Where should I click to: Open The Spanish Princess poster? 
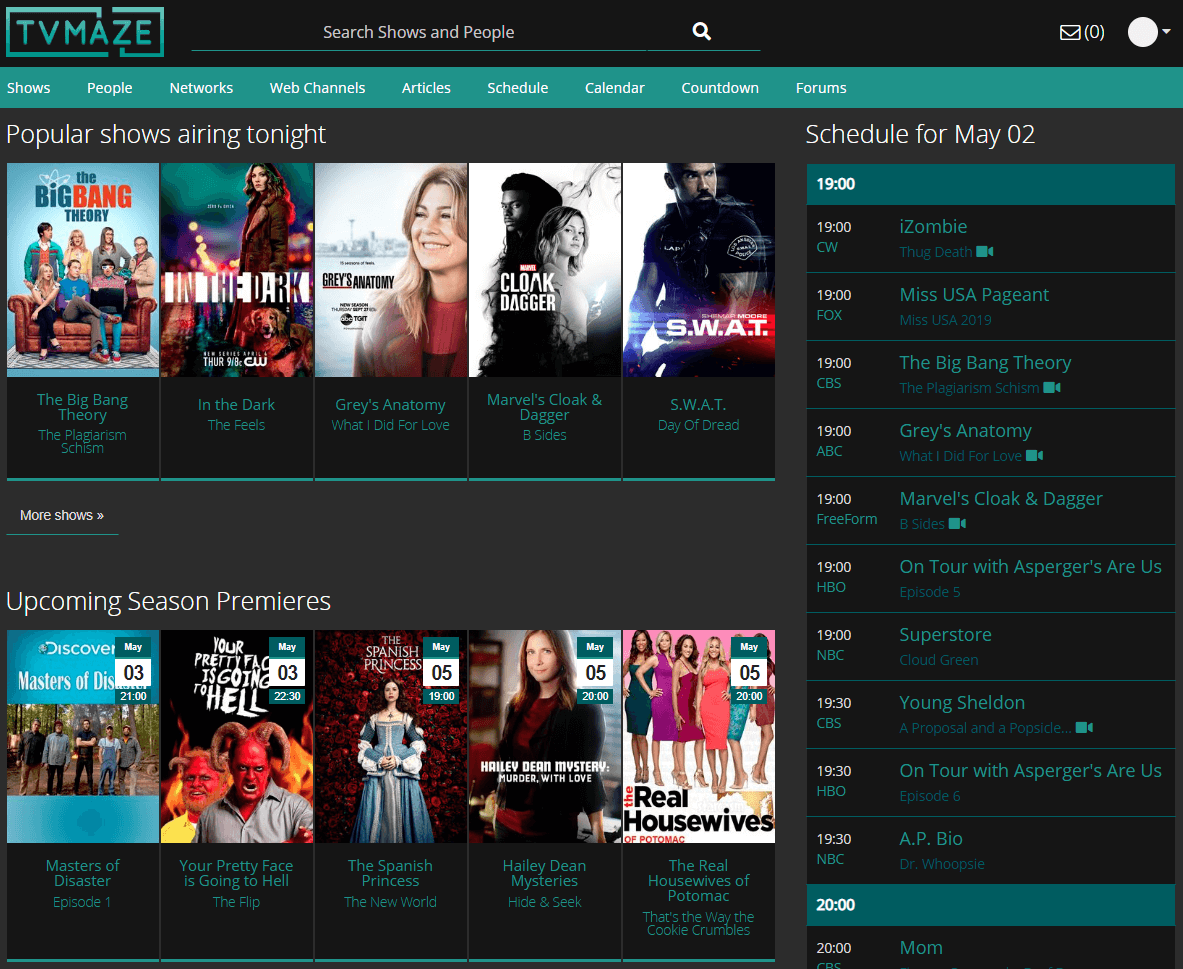pos(391,736)
